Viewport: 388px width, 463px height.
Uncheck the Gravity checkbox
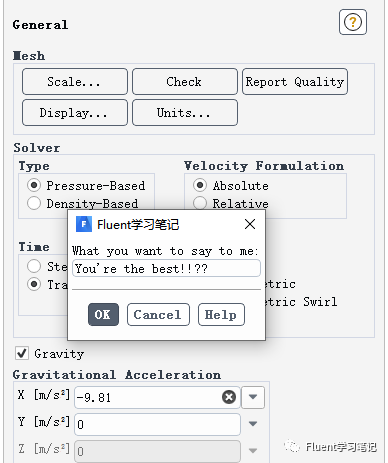coord(22,353)
